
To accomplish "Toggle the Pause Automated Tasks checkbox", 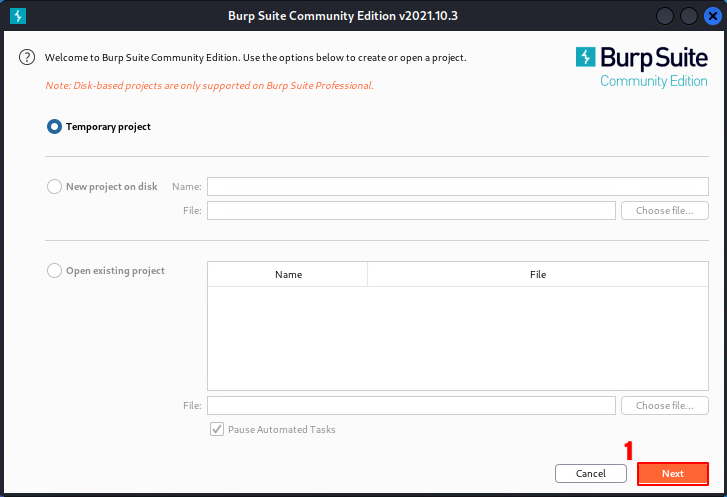I will pos(216,429).
